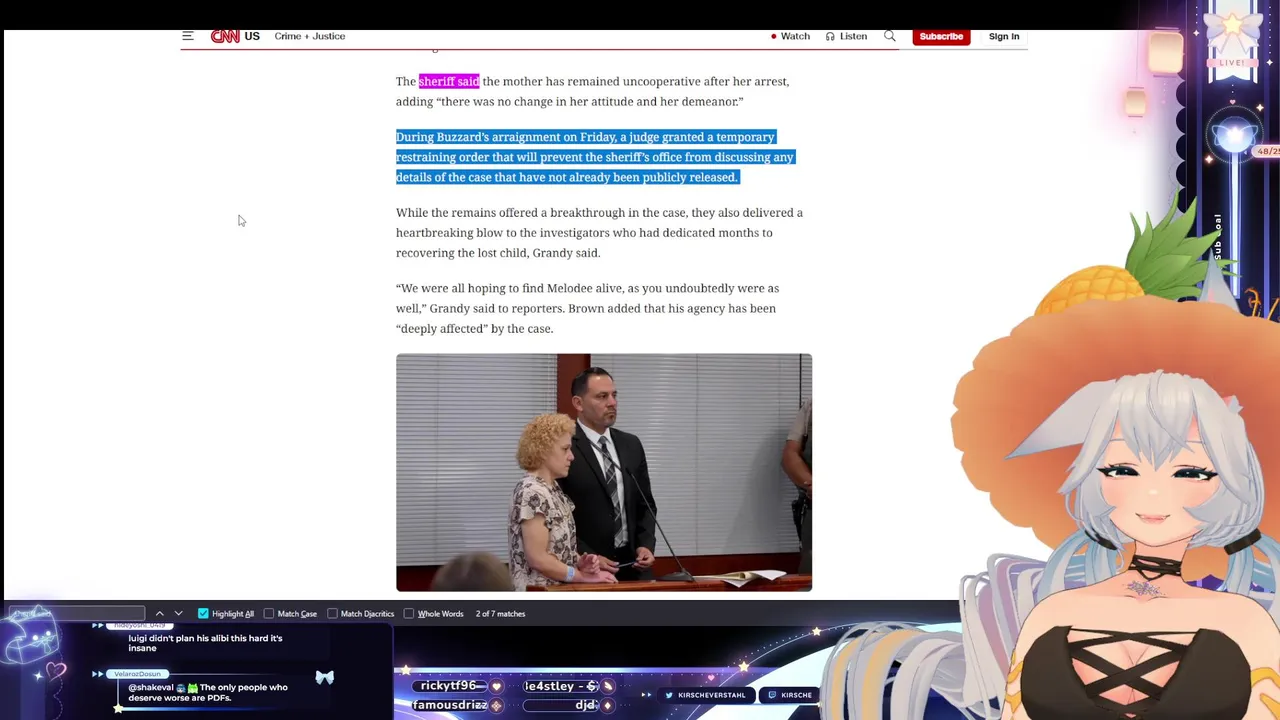Viewport: 1280px width, 720px height.
Task: Click the red Subscribe button
Action: [941, 36]
